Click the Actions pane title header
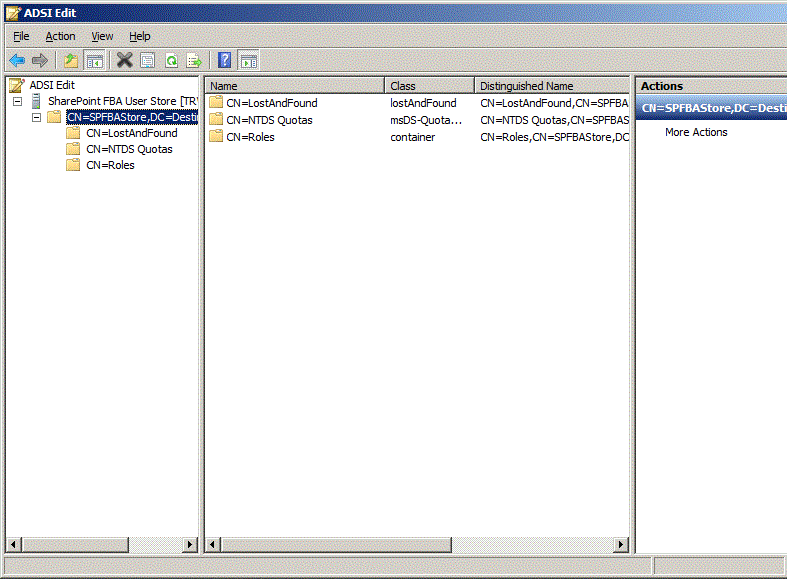The width and height of the screenshot is (787, 579). coord(711,86)
